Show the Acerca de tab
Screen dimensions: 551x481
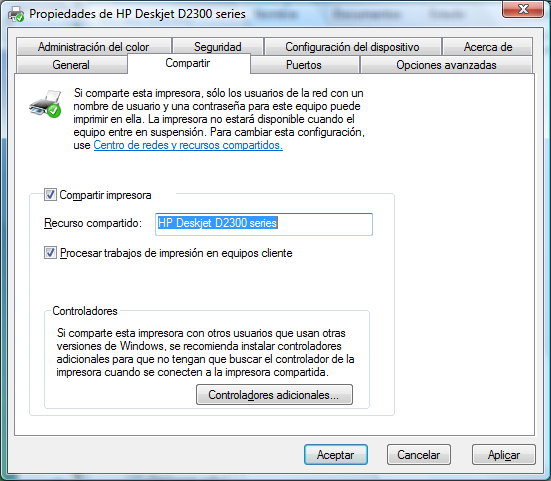click(x=488, y=47)
